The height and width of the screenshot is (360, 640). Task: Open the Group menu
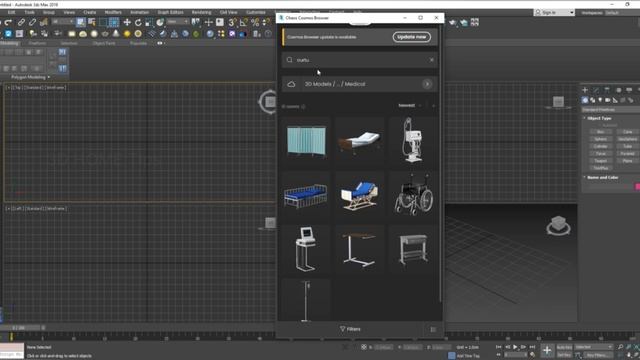coord(49,12)
